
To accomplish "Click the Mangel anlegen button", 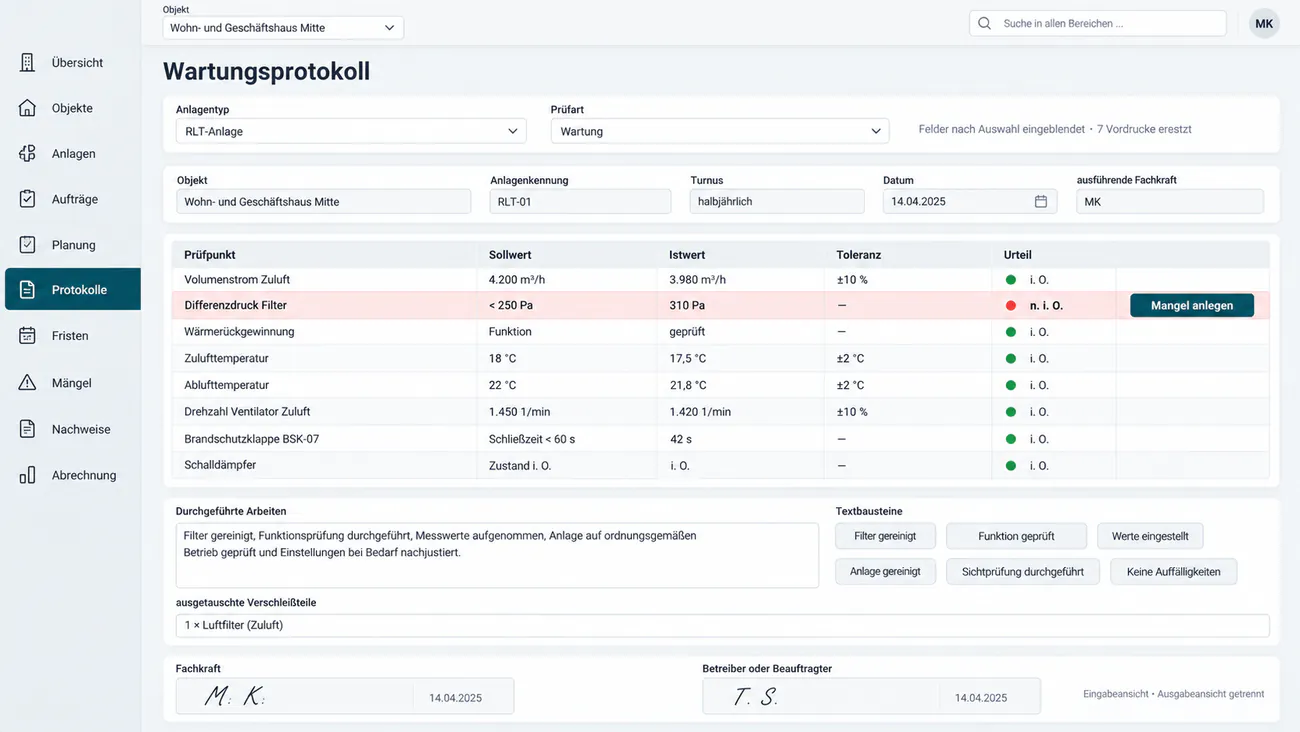I will click(x=1192, y=306).
